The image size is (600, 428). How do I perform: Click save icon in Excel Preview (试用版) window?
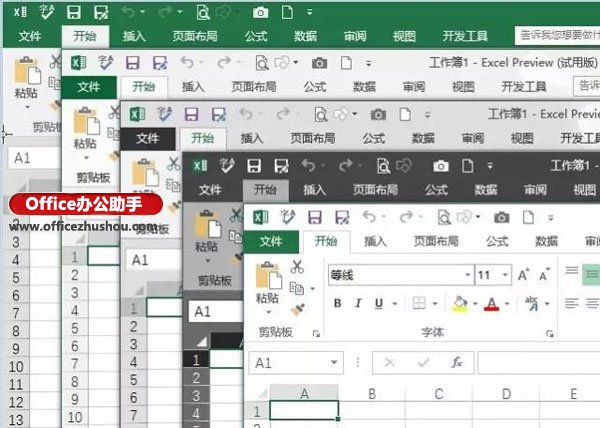(132, 62)
